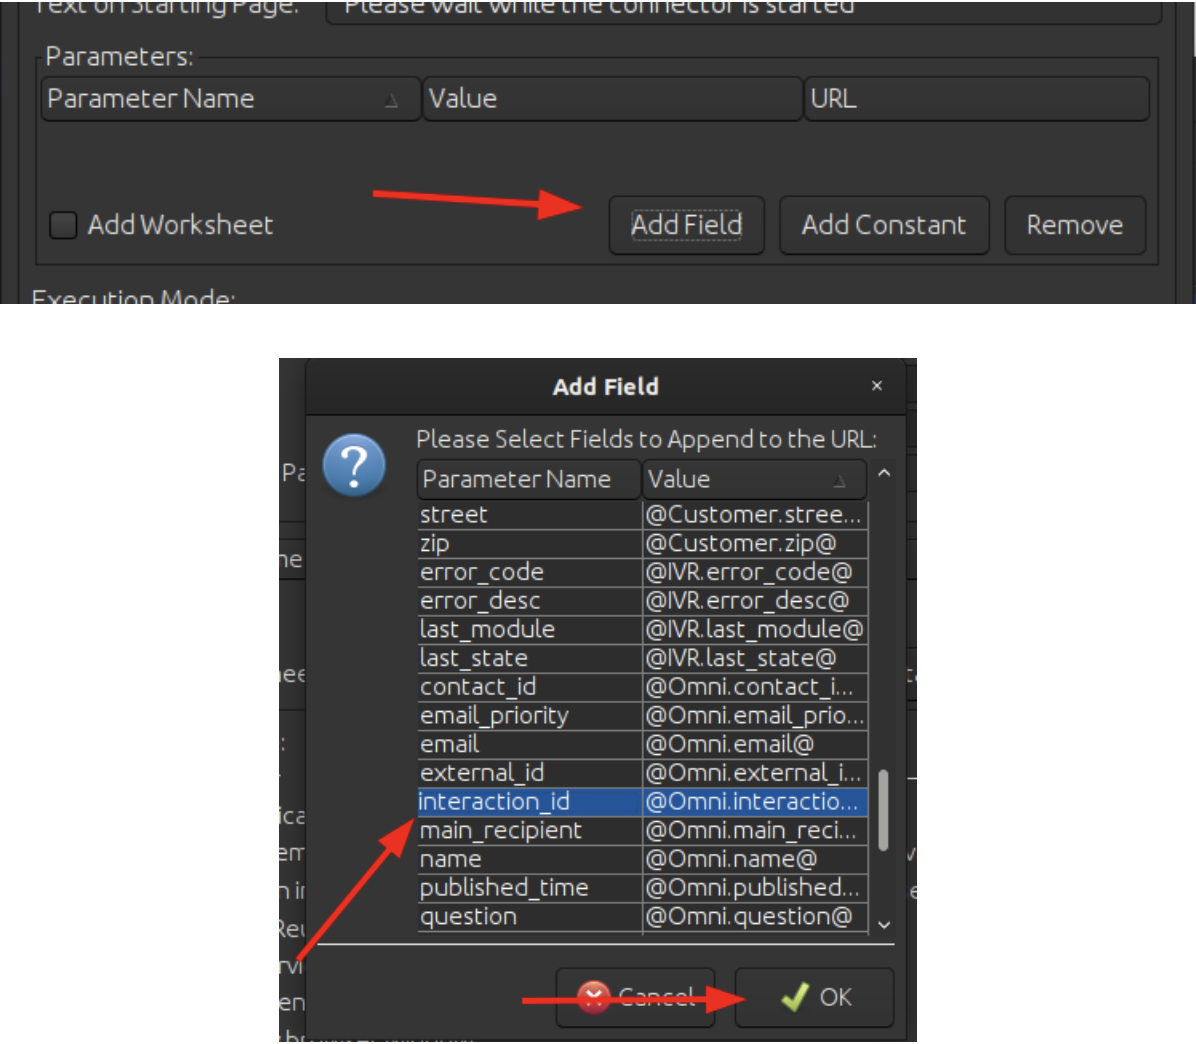Click the @IVR.error_code@ value cell

click(x=755, y=572)
